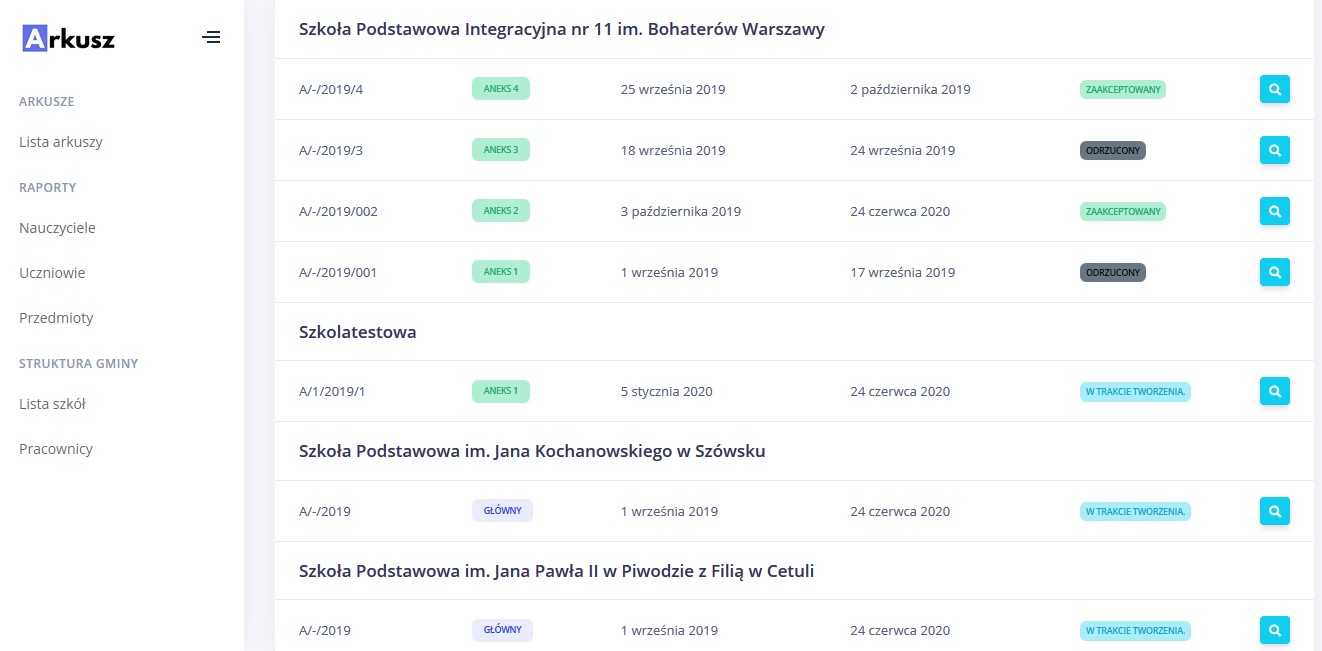This screenshot has width=1322, height=651.
Task: Open Uczniowie report
Action: pos(52,273)
